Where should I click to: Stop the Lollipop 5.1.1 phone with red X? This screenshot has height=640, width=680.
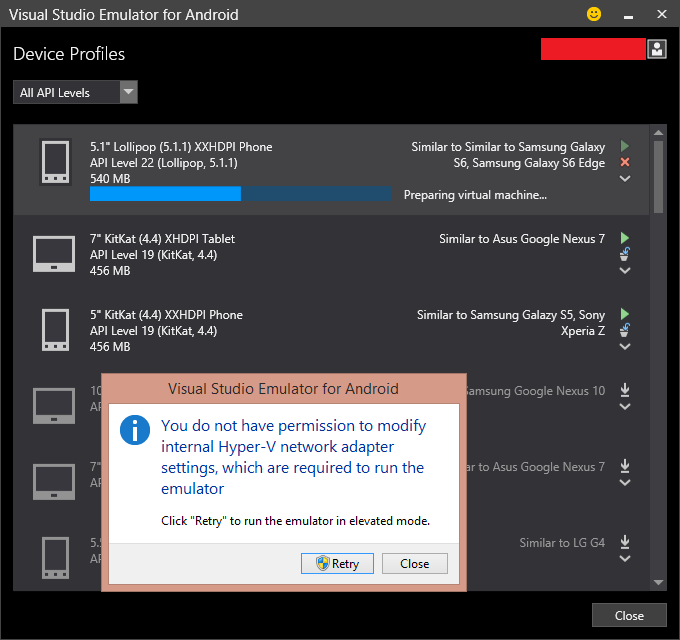pos(625,162)
